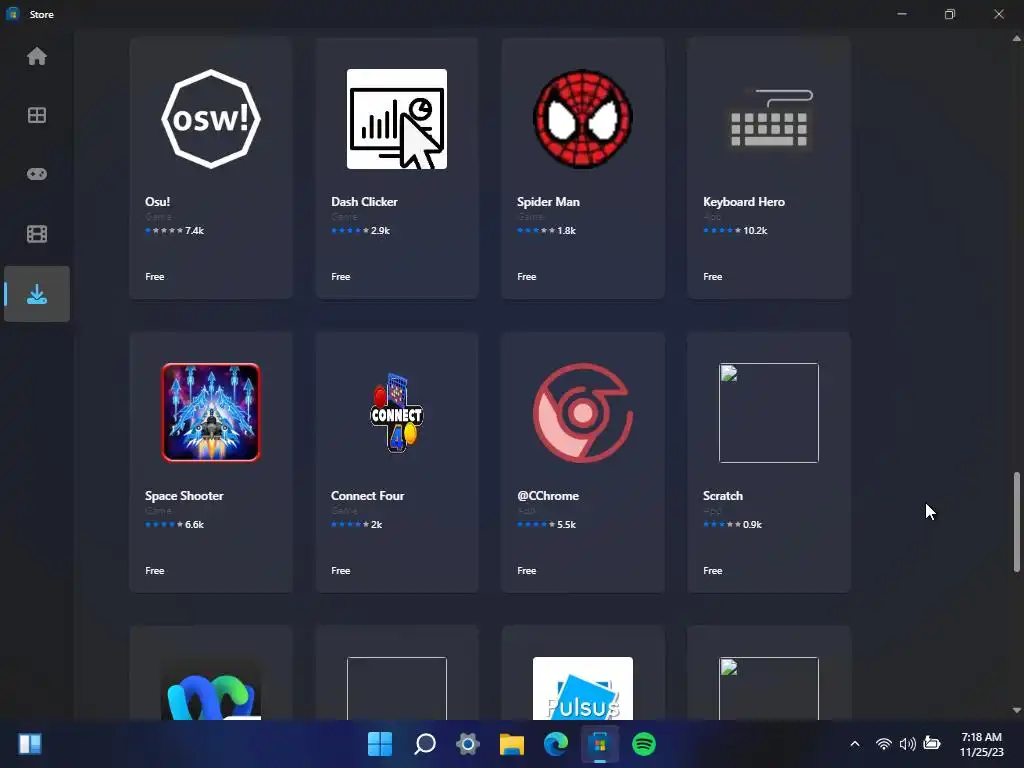Click the broken Scratch app image

click(769, 413)
